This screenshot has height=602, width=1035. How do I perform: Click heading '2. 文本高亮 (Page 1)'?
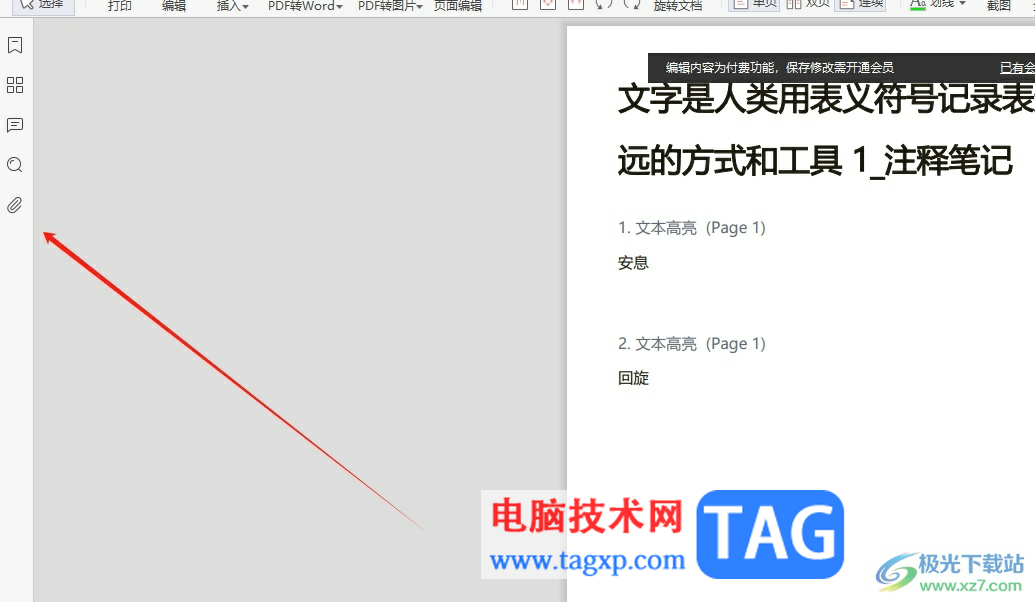point(692,344)
